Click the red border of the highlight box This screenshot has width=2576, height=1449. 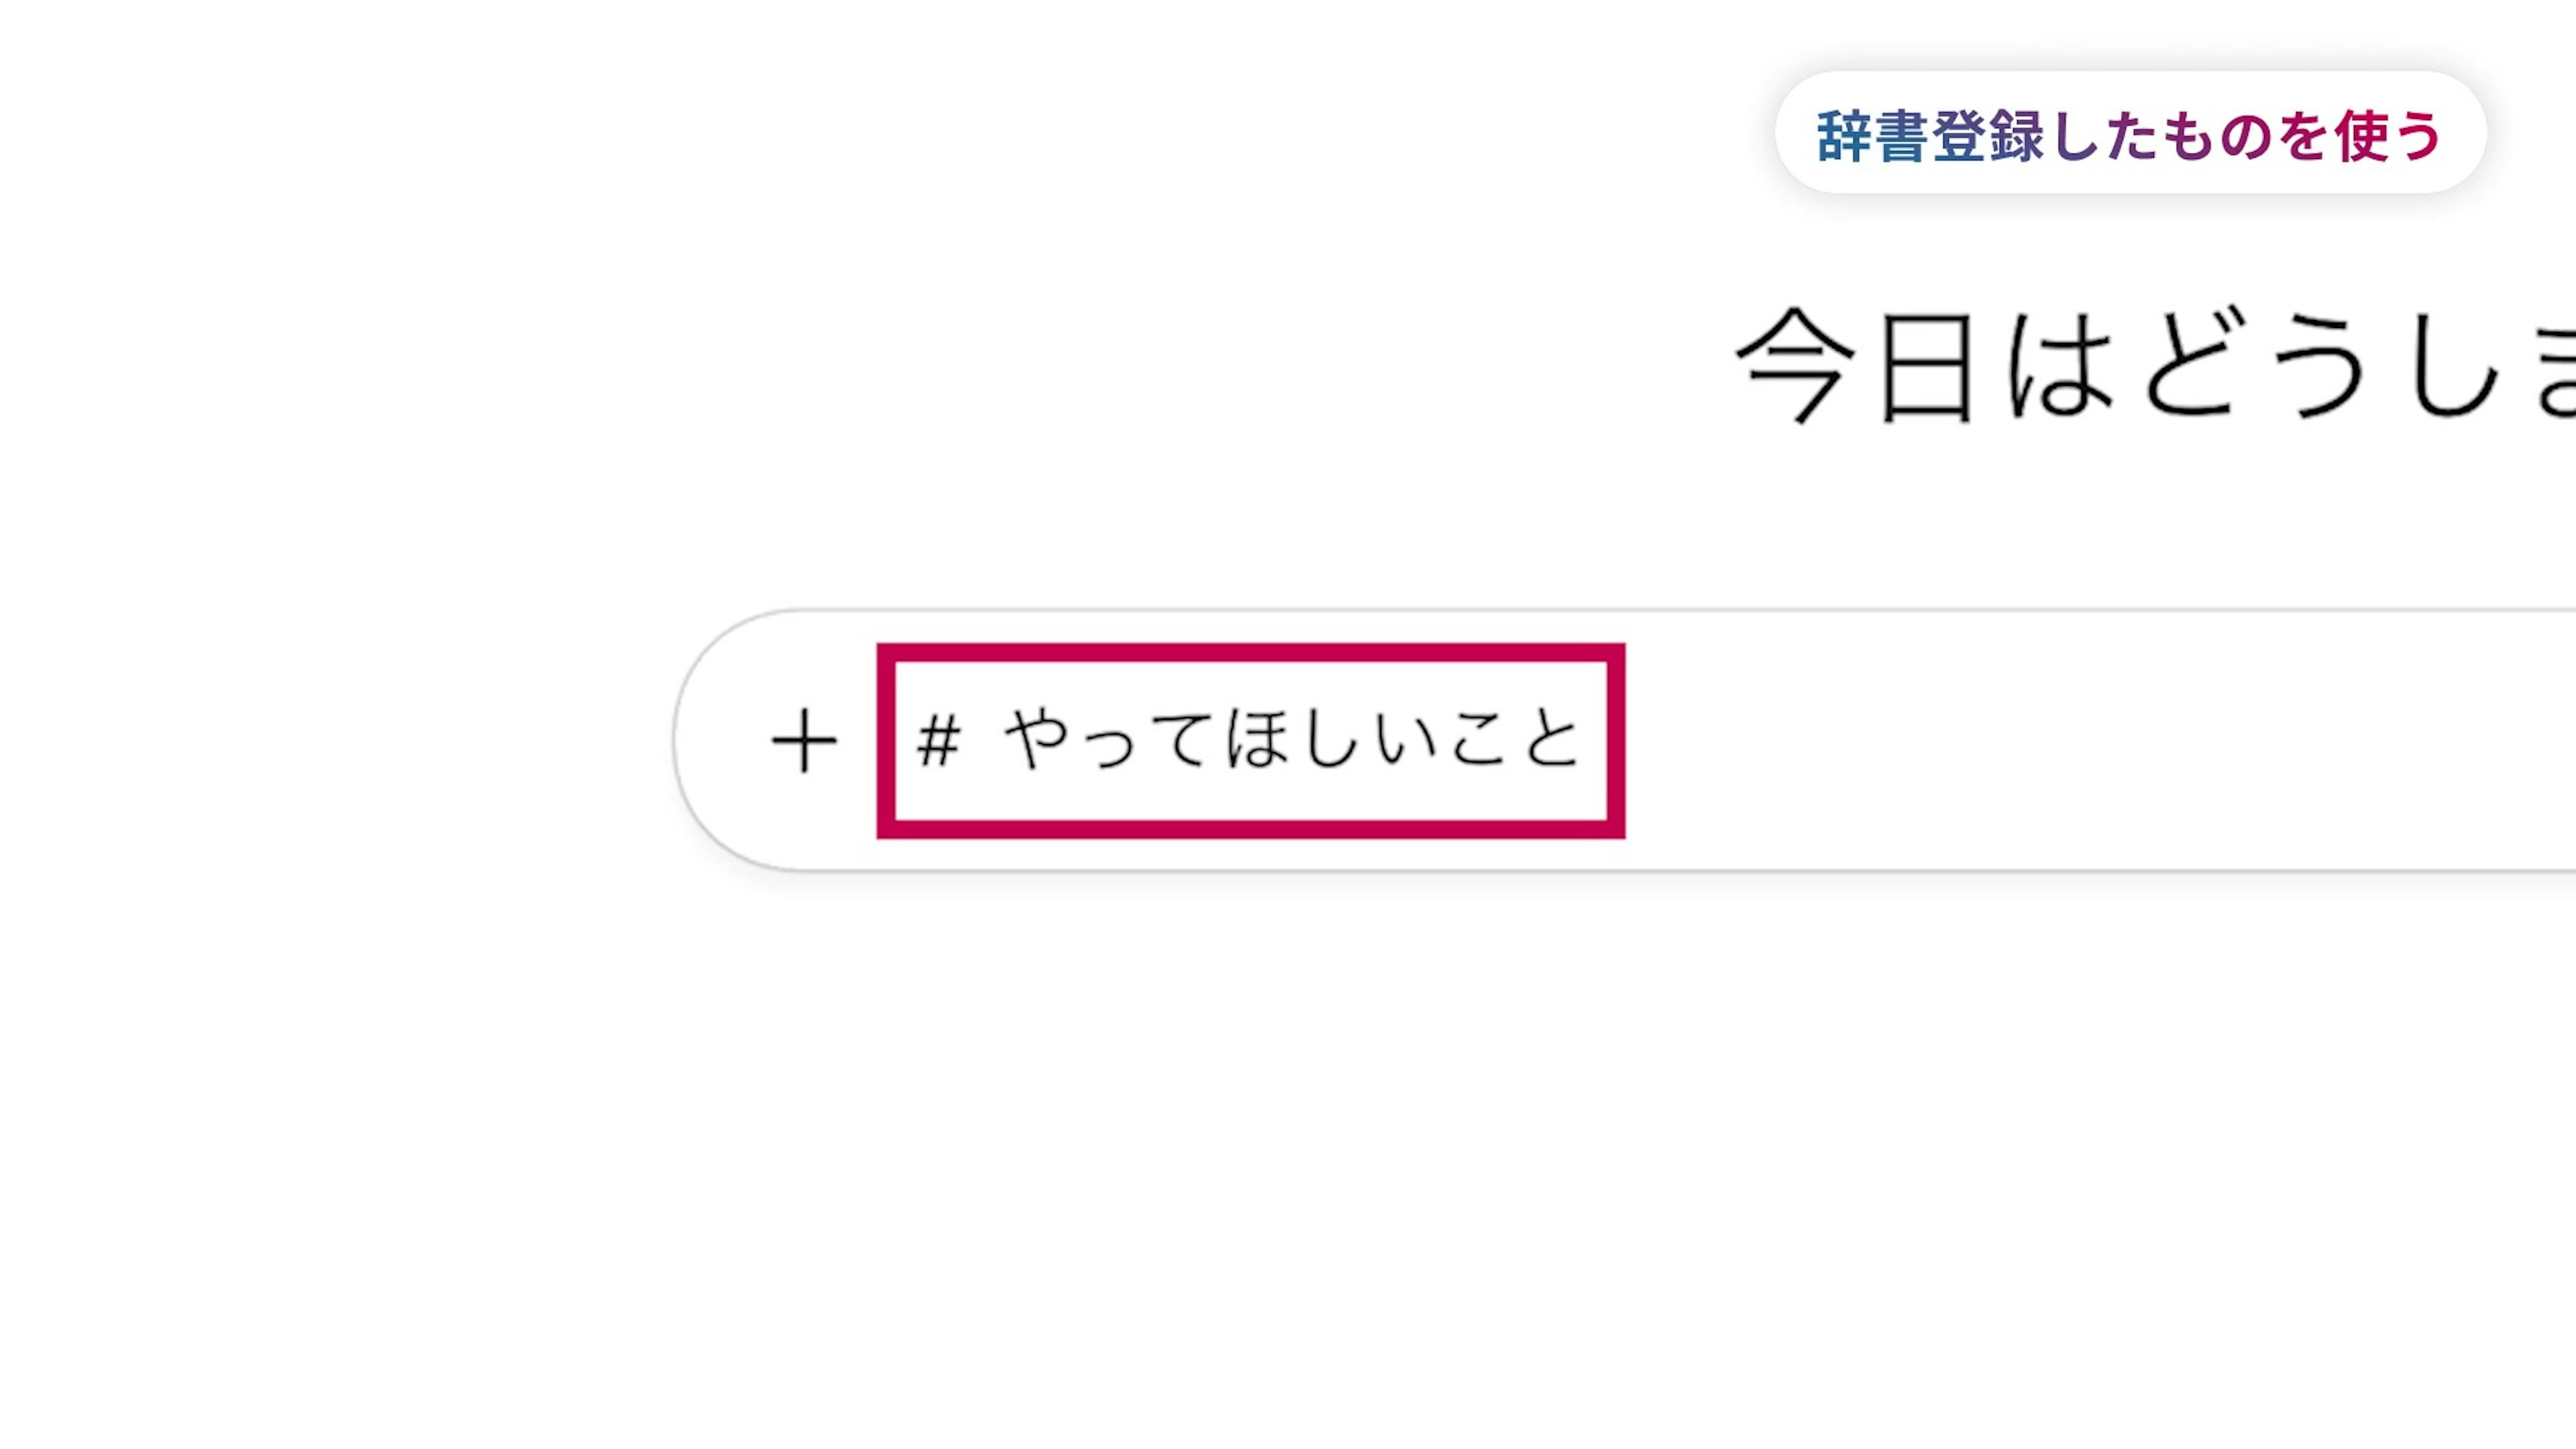(x=1250, y=652)
